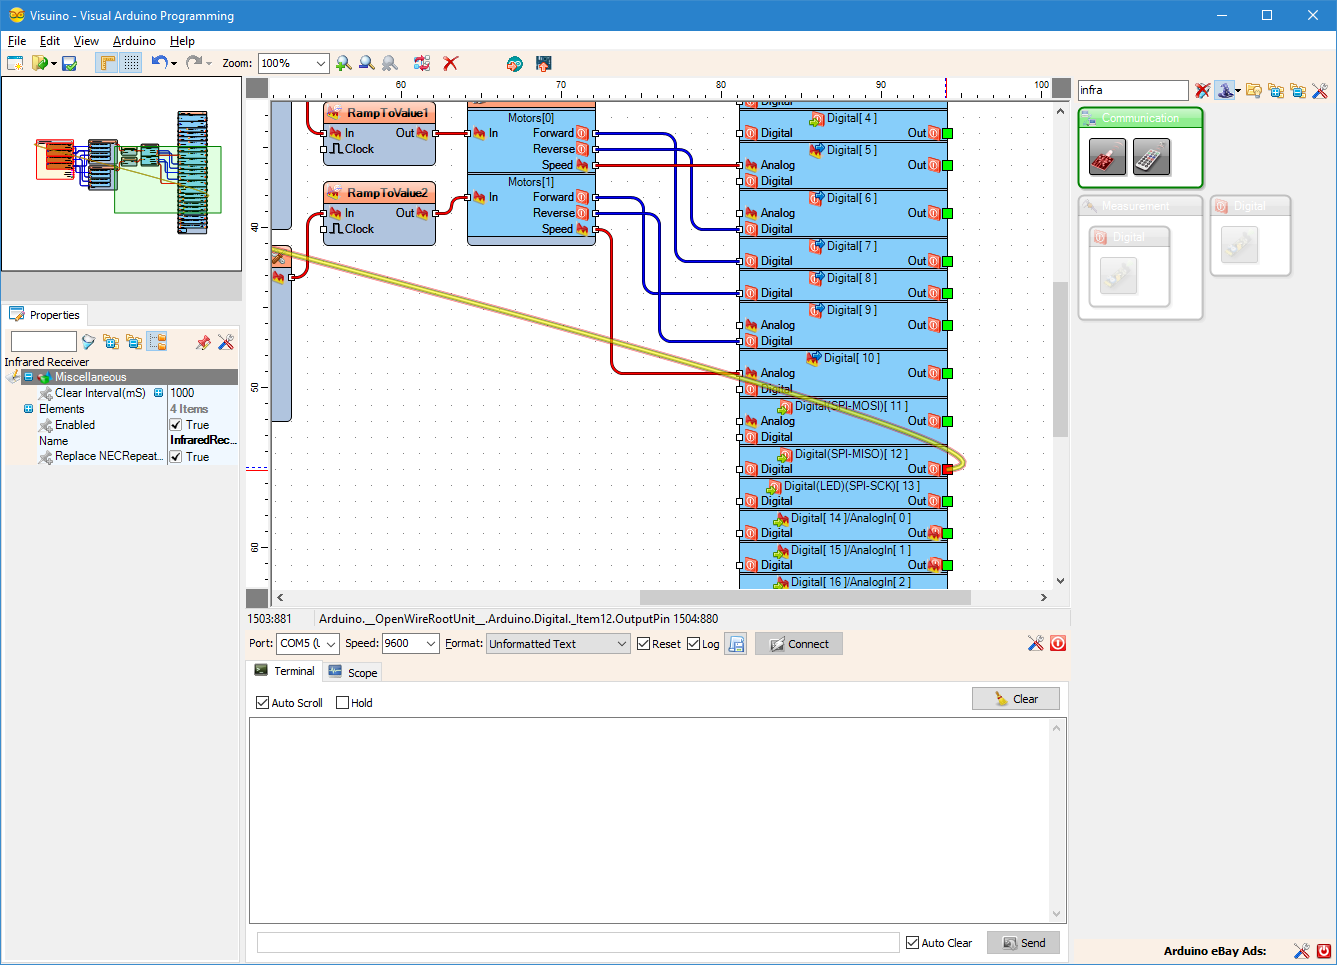Open the Open-project dropdown arrow

coord(53,64)
